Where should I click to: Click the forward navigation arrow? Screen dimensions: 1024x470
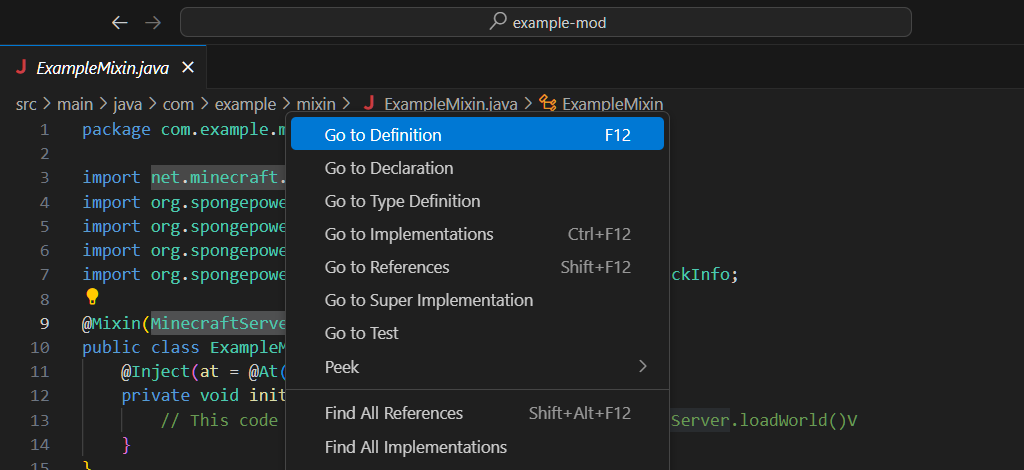point(152,22)
